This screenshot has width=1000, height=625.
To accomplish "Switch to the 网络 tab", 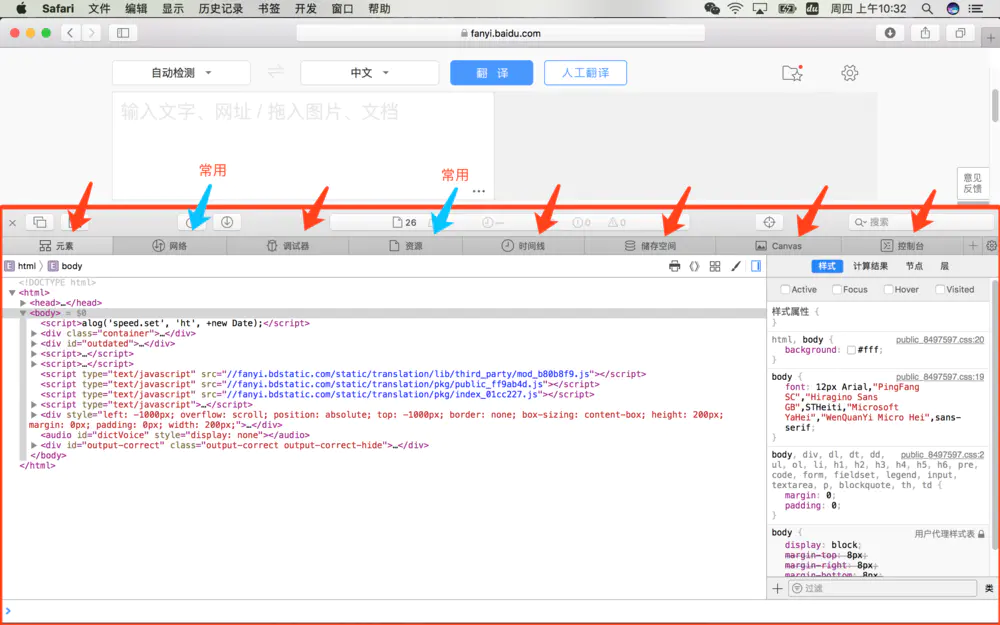I will pos(170,246).
